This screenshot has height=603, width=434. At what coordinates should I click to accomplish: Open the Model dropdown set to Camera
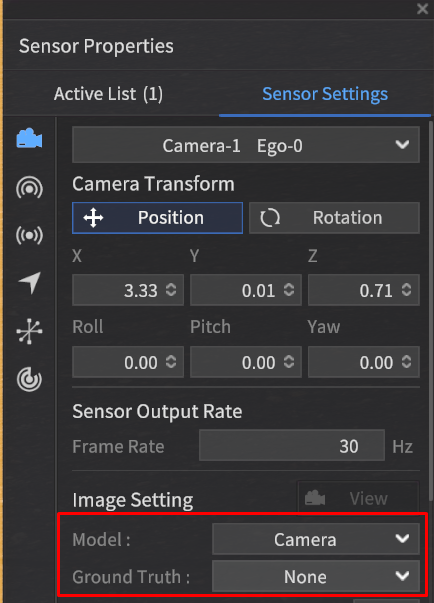tap(316, 539)
